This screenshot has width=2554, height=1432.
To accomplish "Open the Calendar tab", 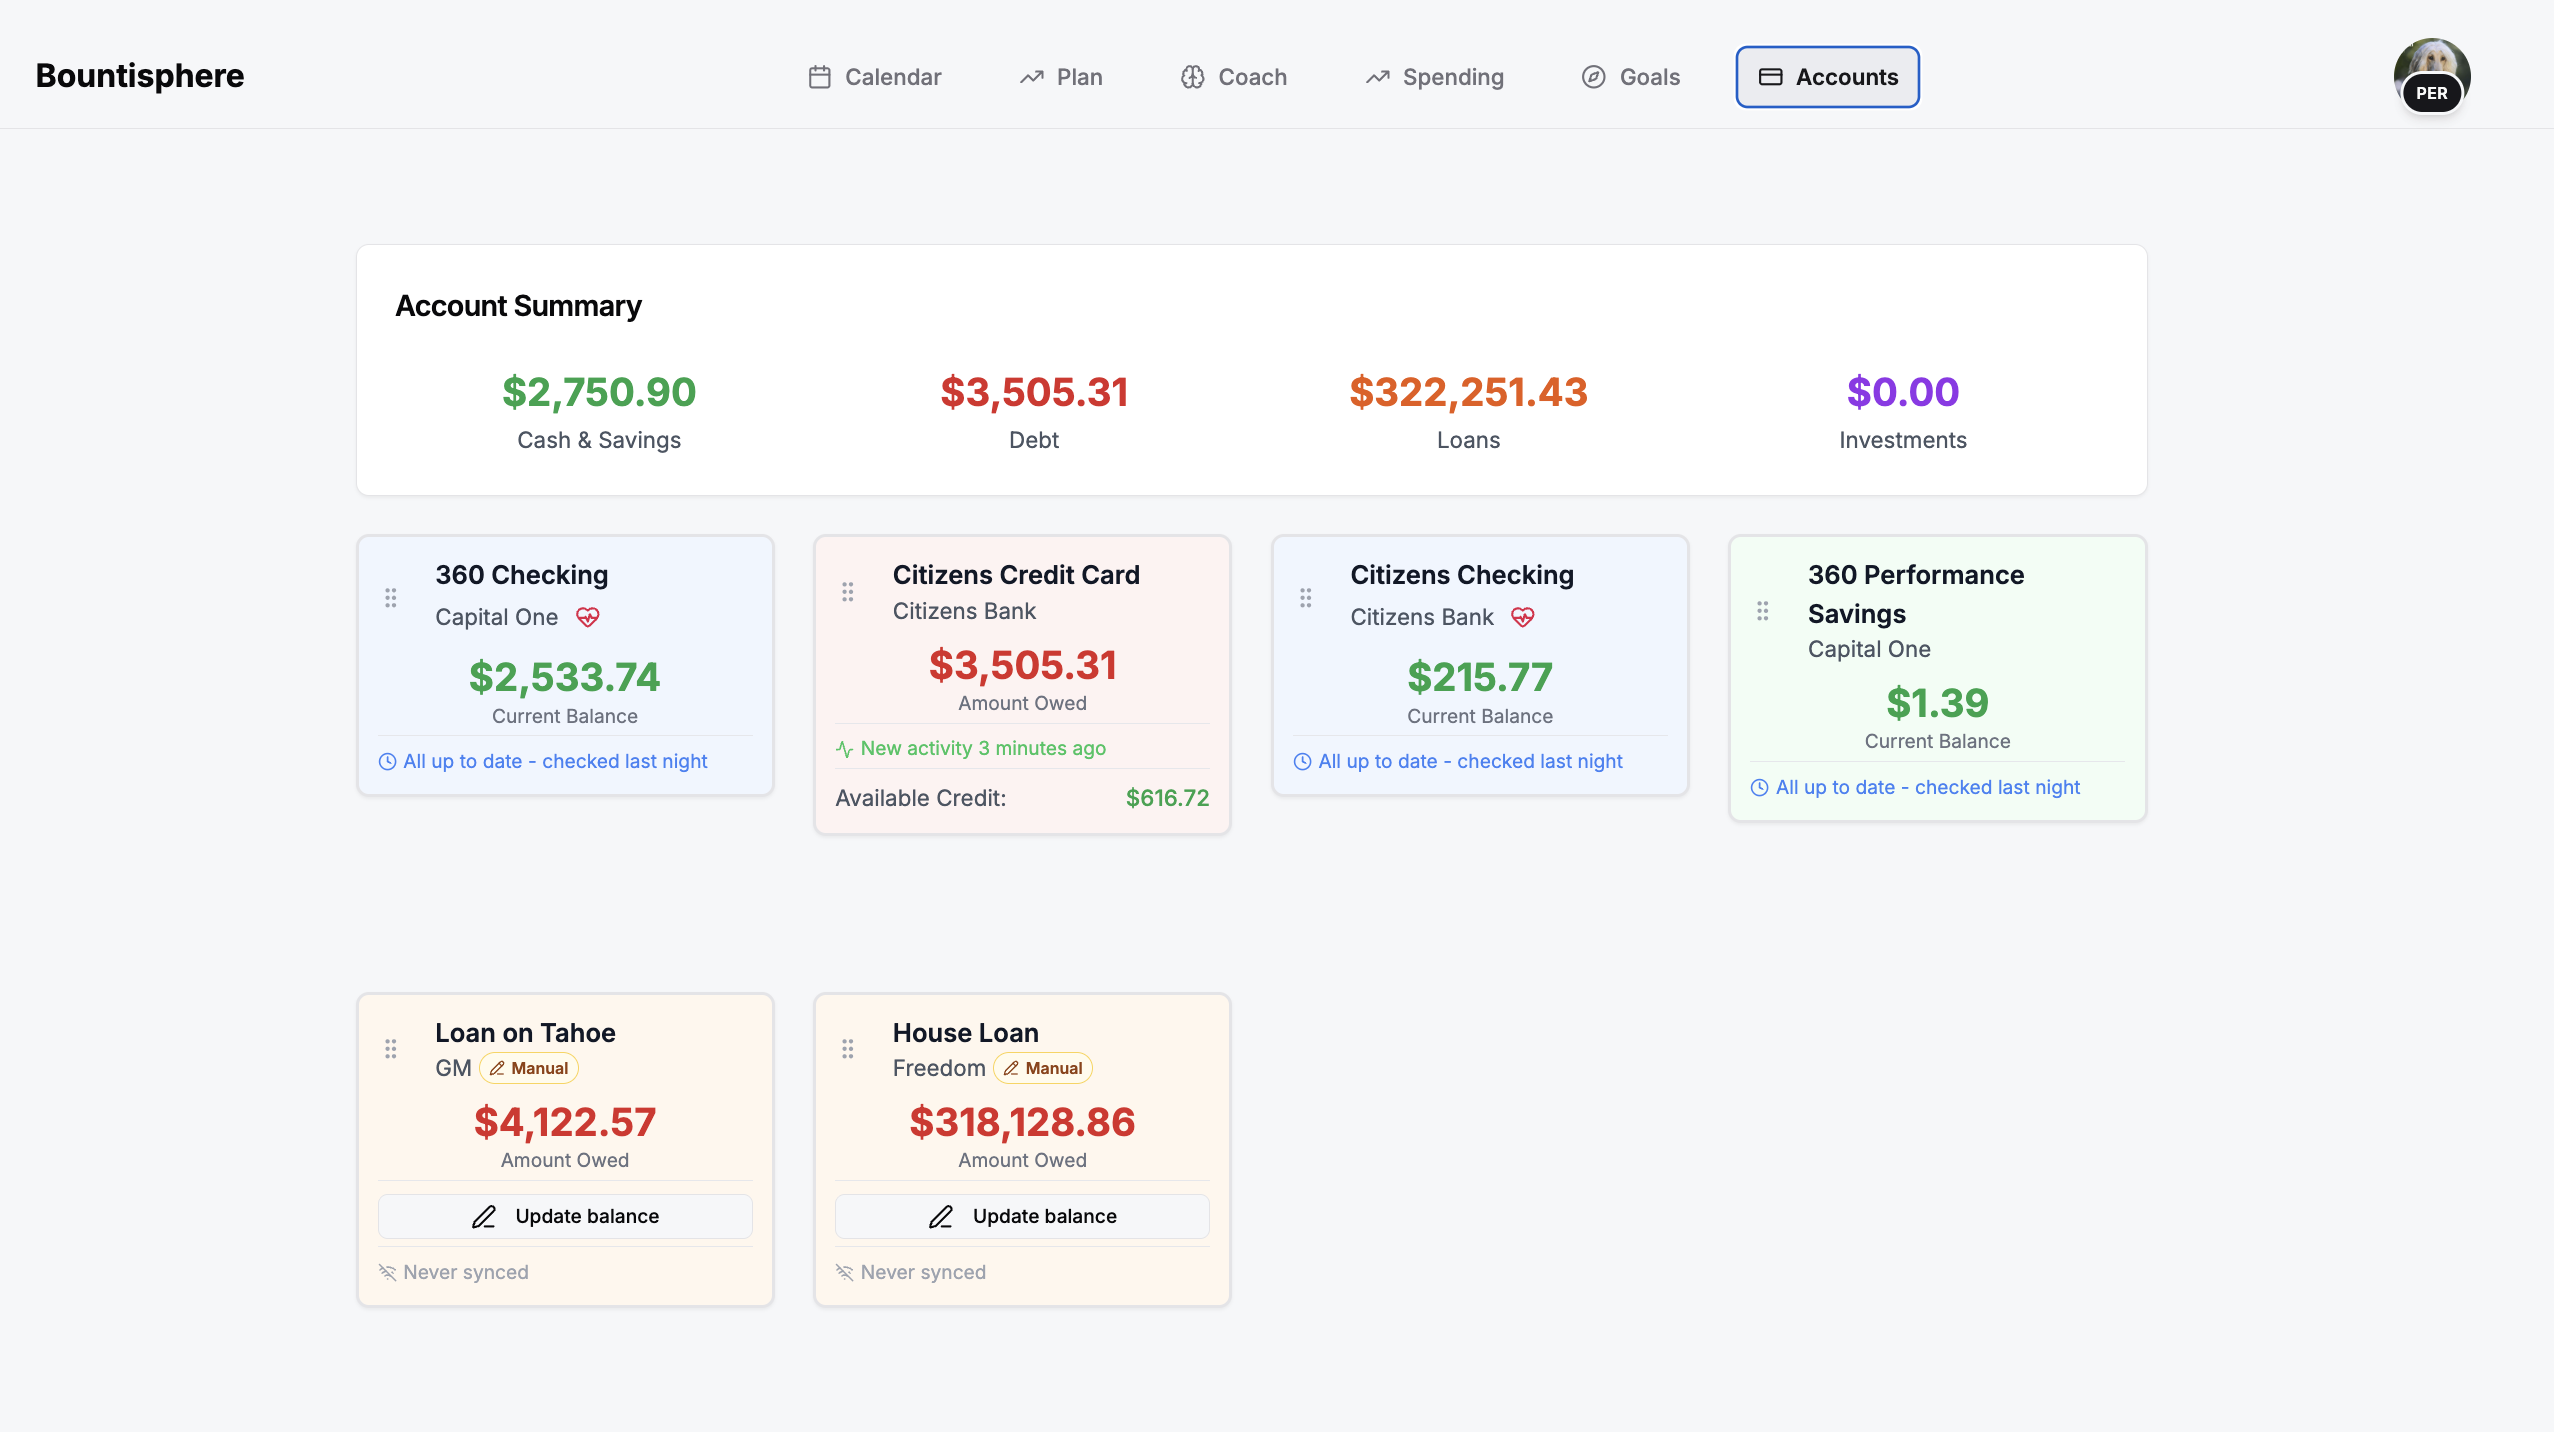I will click(x=875, y=77).
